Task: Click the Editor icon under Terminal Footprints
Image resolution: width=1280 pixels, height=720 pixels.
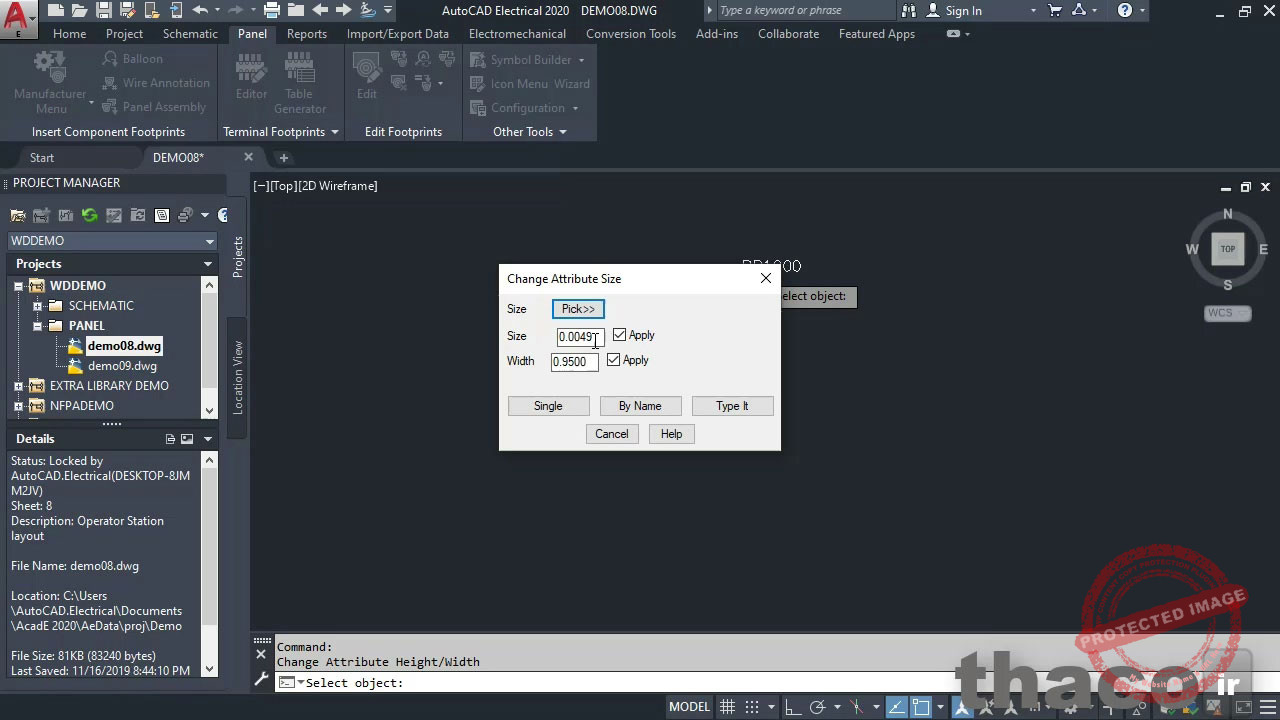Action: [x=250, y=75]
